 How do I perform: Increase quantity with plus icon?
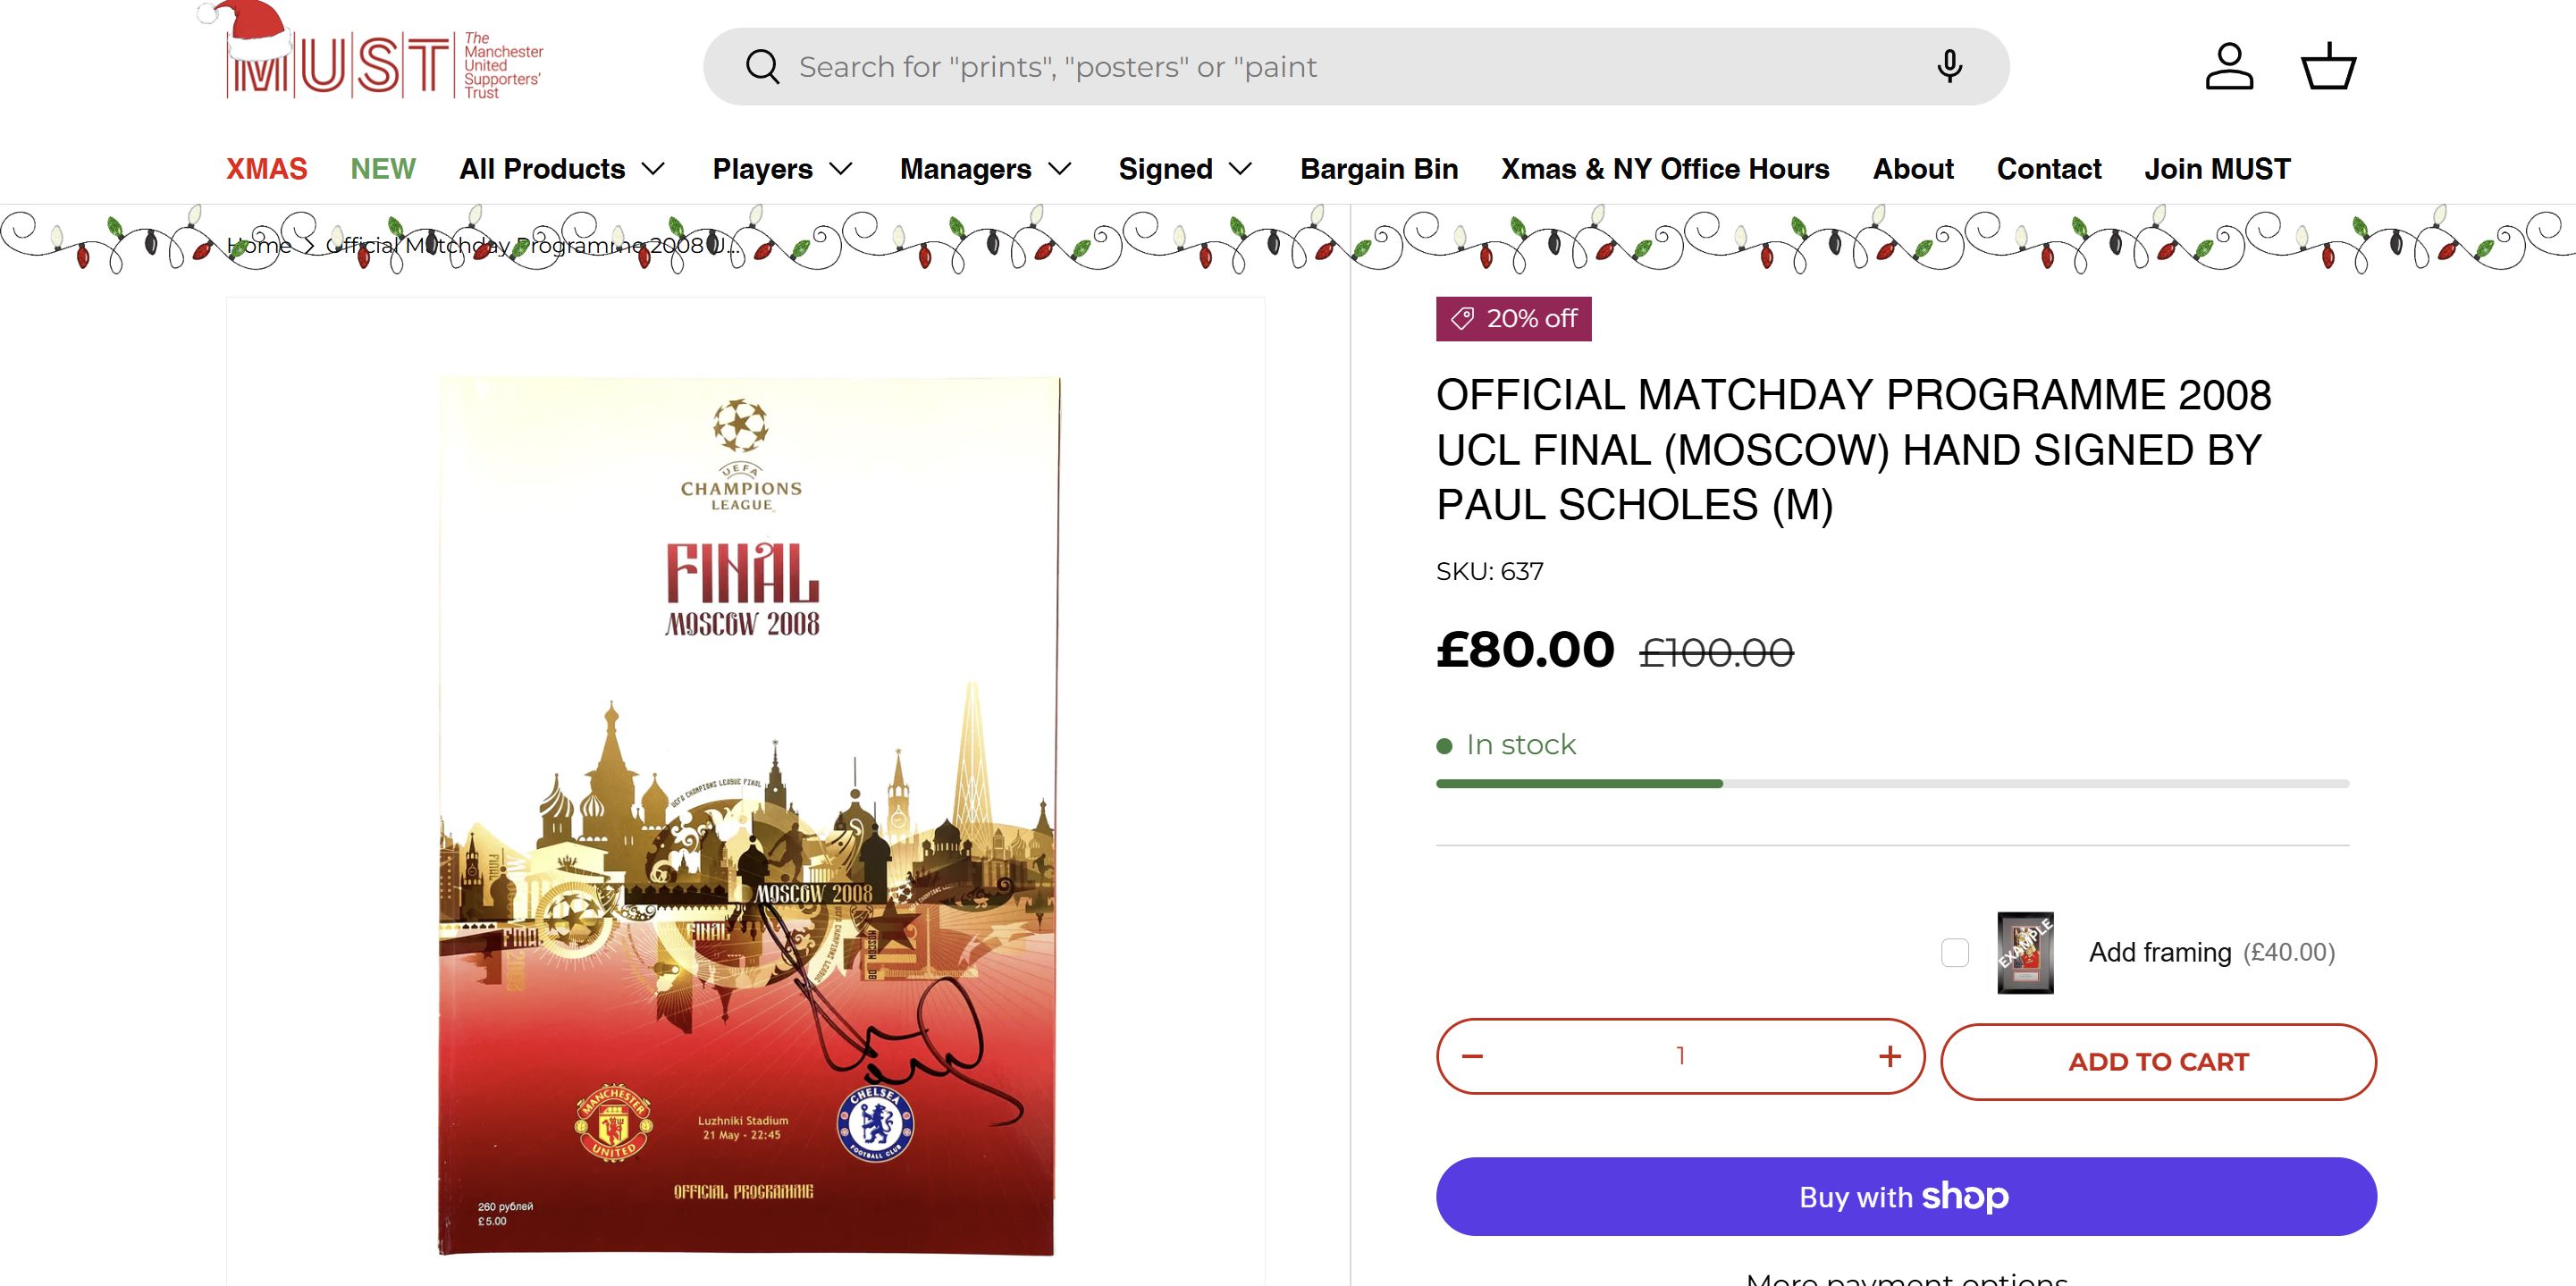tap(1889, 1056)
